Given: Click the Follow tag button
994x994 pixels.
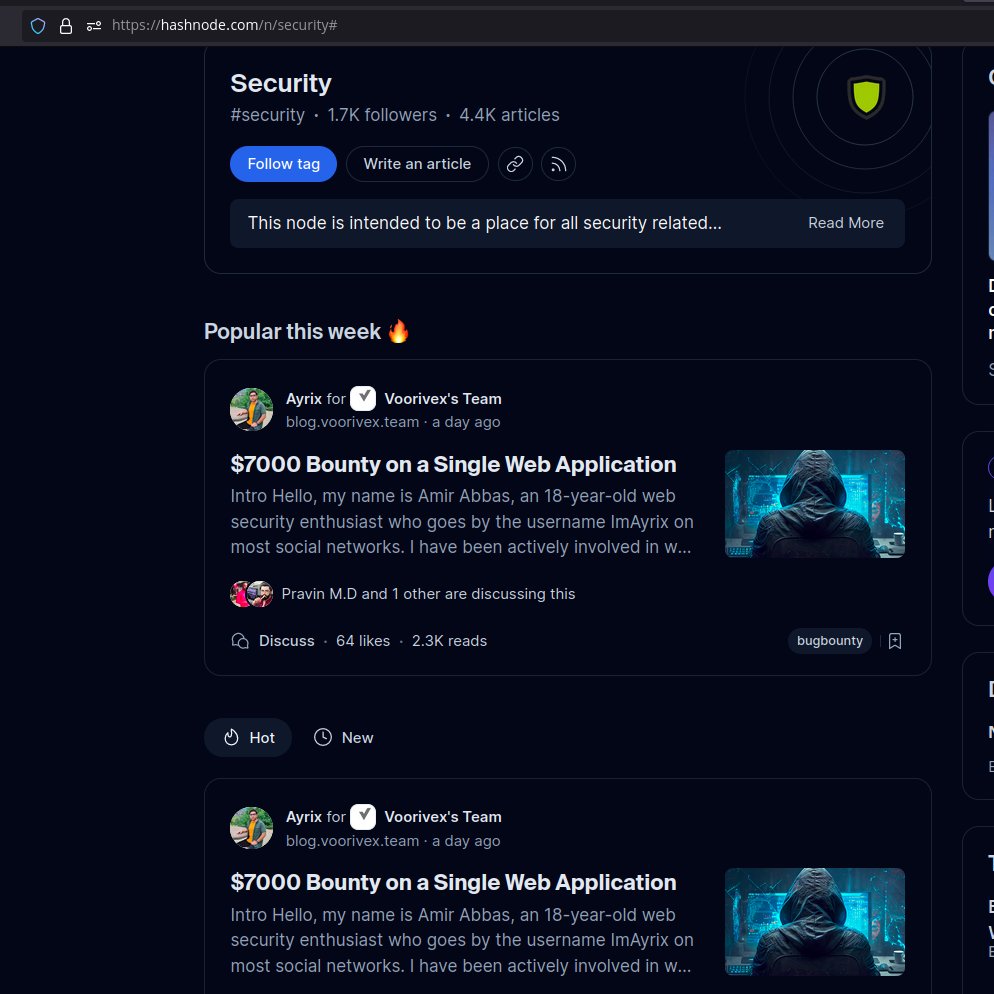Looking at the screenshot, I should click(x=283, y=164).
